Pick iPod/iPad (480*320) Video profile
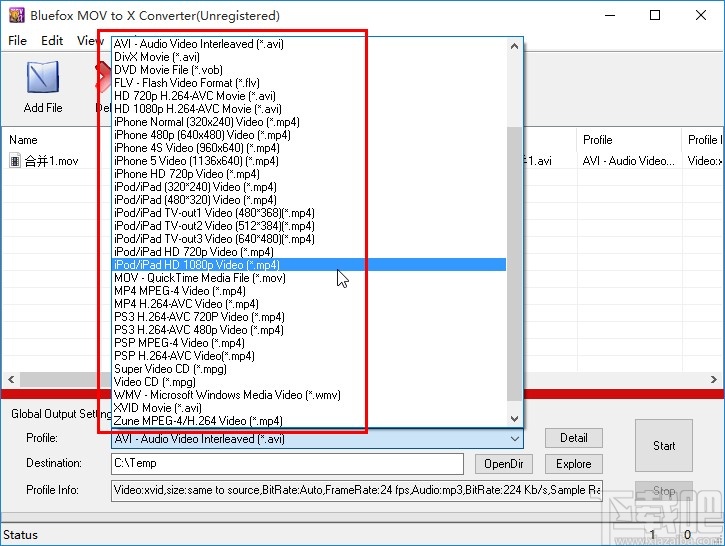725x546 pixels. (309, 200)
